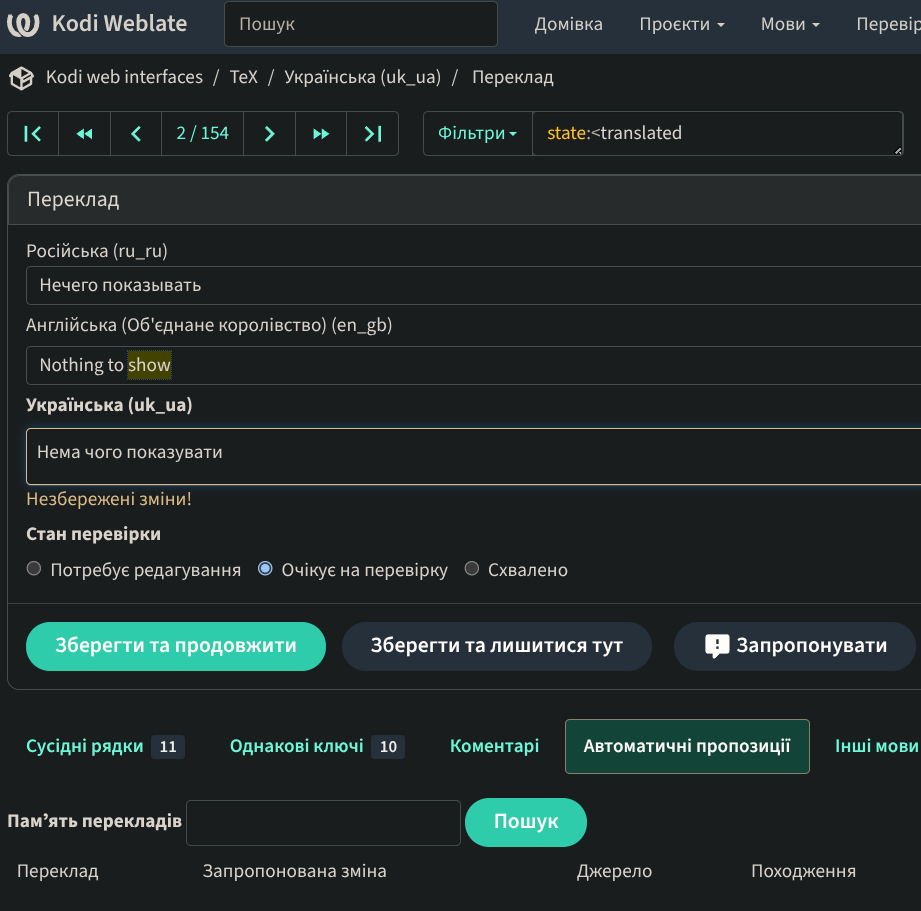Open the Коментарі tab
Image resolution: width=921 pixels, height=911 pixels.
point(494,746)
